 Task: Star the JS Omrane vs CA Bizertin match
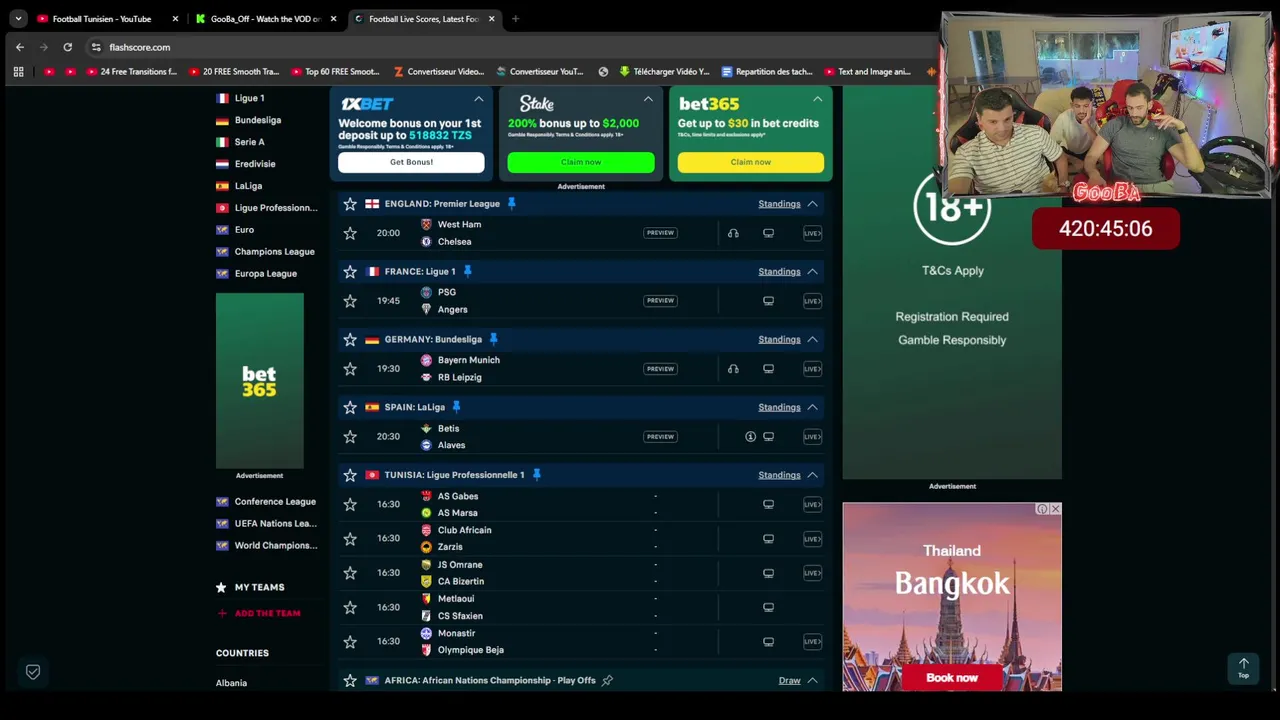(x=350, y=573)
